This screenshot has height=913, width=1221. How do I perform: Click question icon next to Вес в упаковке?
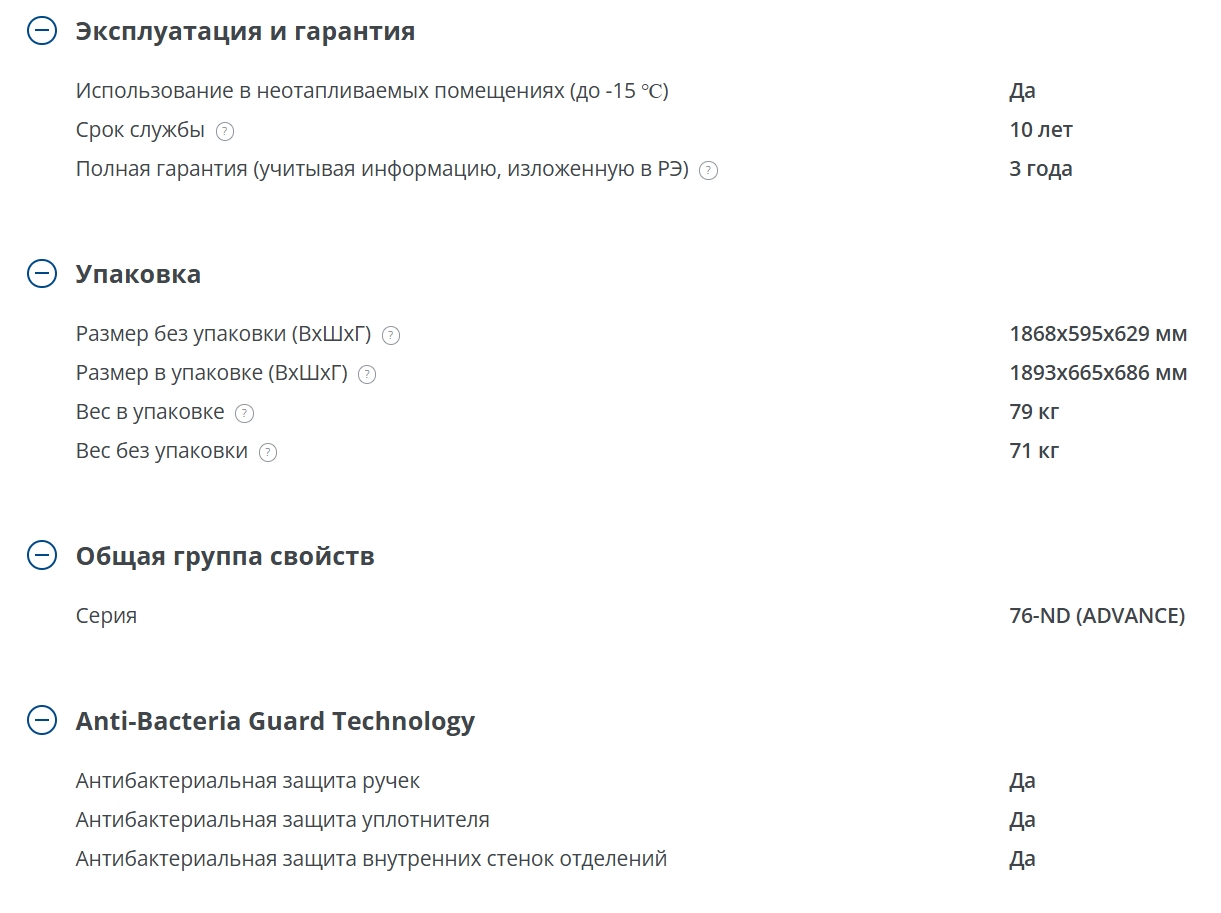pos(244,413)
